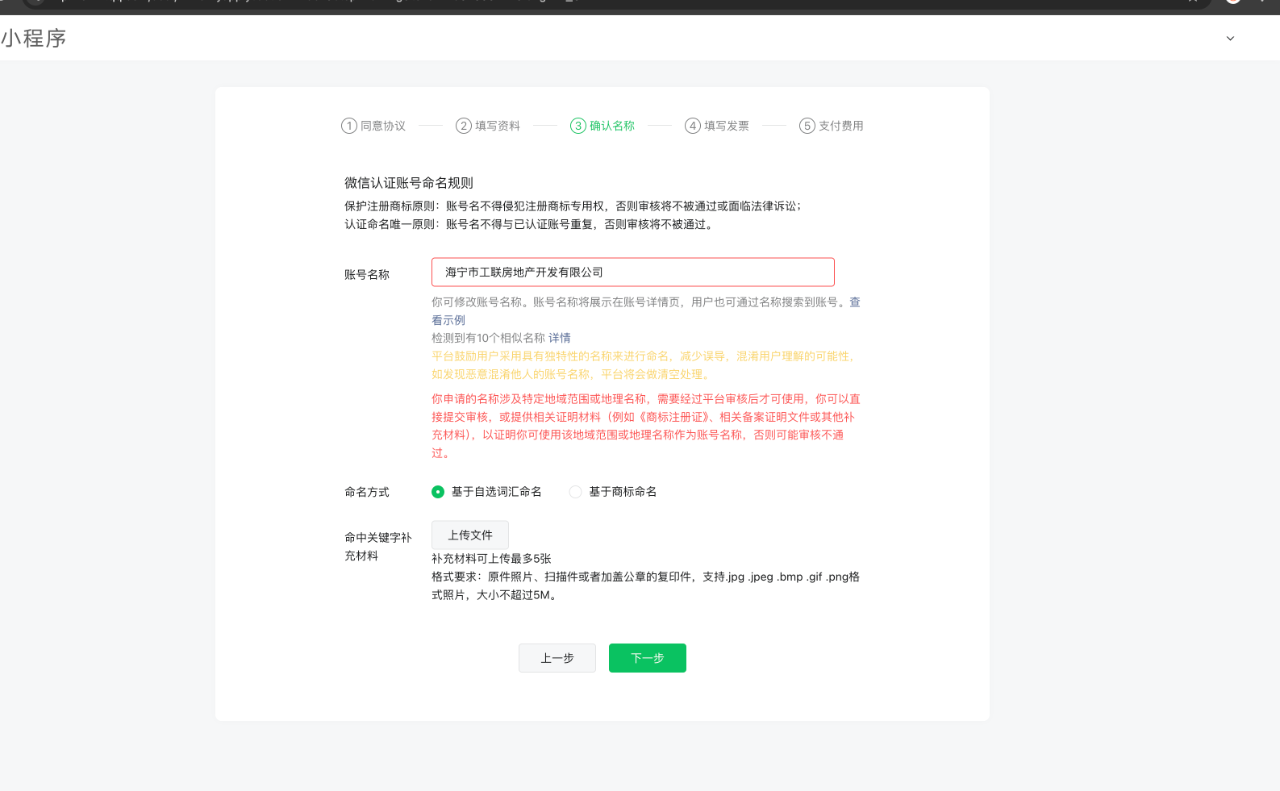Click the 上传文件 button
This screenshot has width=1280, height=791.
(x=470, y=535)
